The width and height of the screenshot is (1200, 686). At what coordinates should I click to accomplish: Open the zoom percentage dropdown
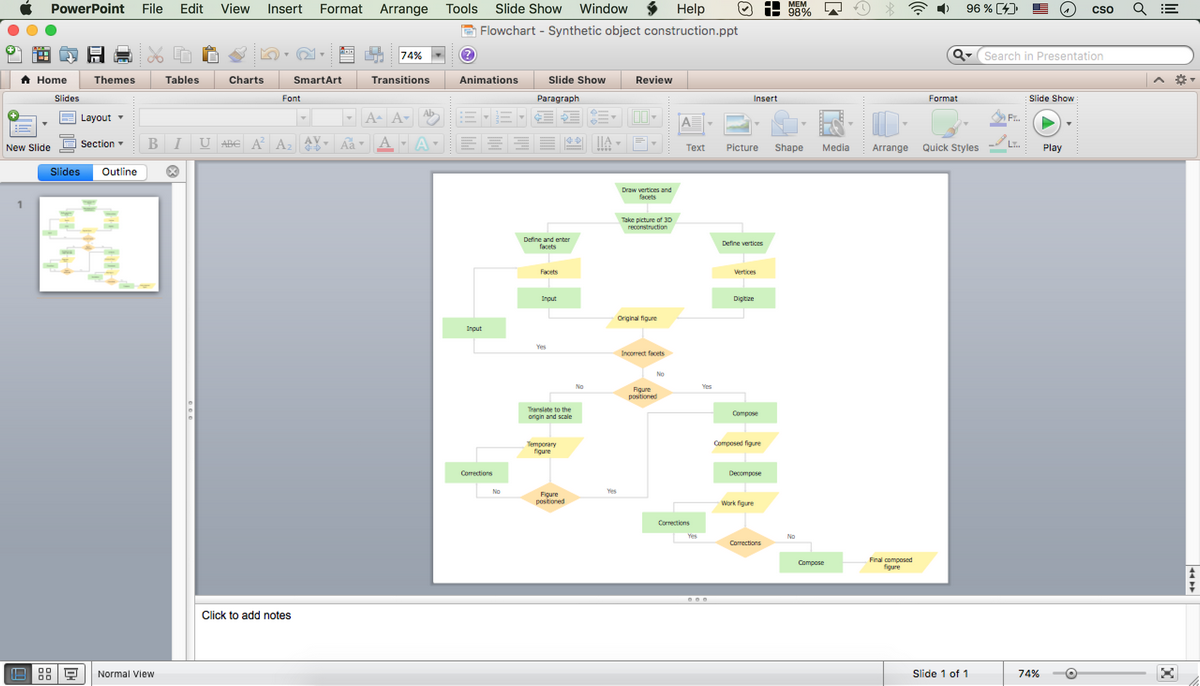(437, 55)
